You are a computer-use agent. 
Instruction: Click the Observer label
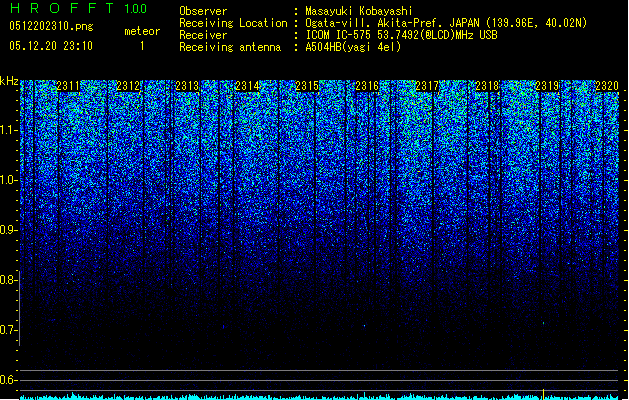click(203, 11)
